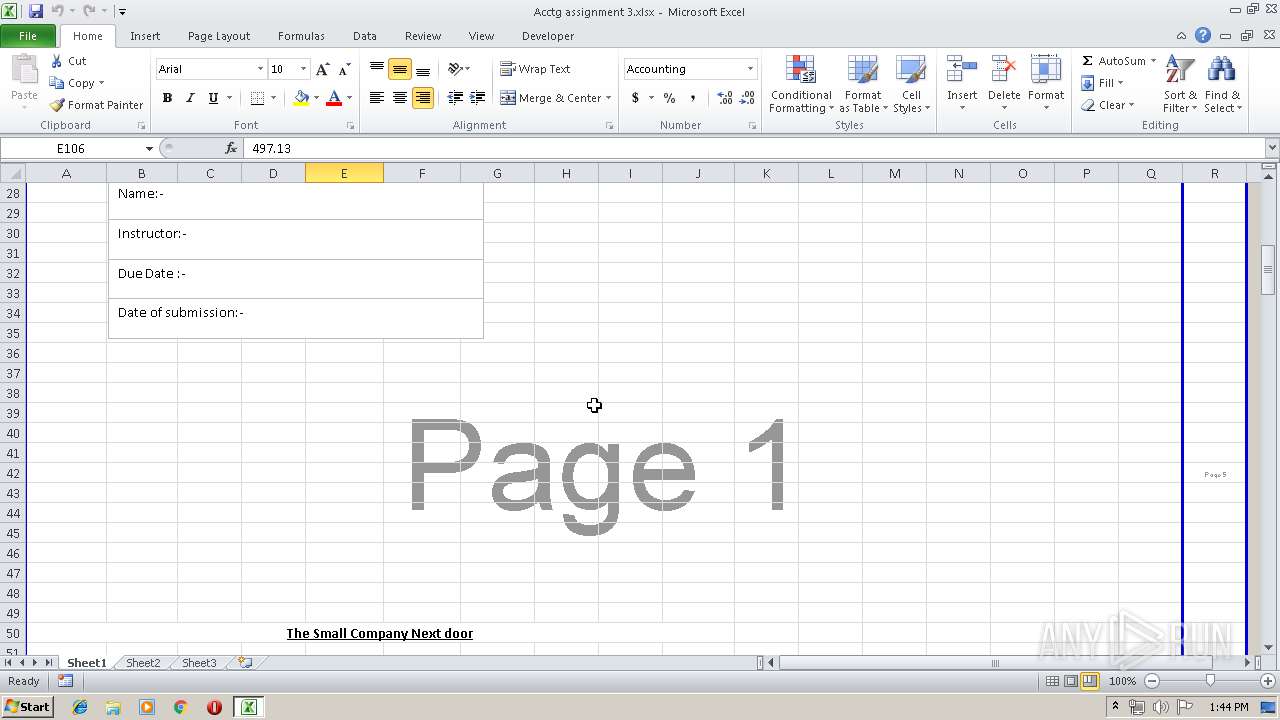Open the Borders button
This screenshot has width=1280, height=720.
pos(258,98)
